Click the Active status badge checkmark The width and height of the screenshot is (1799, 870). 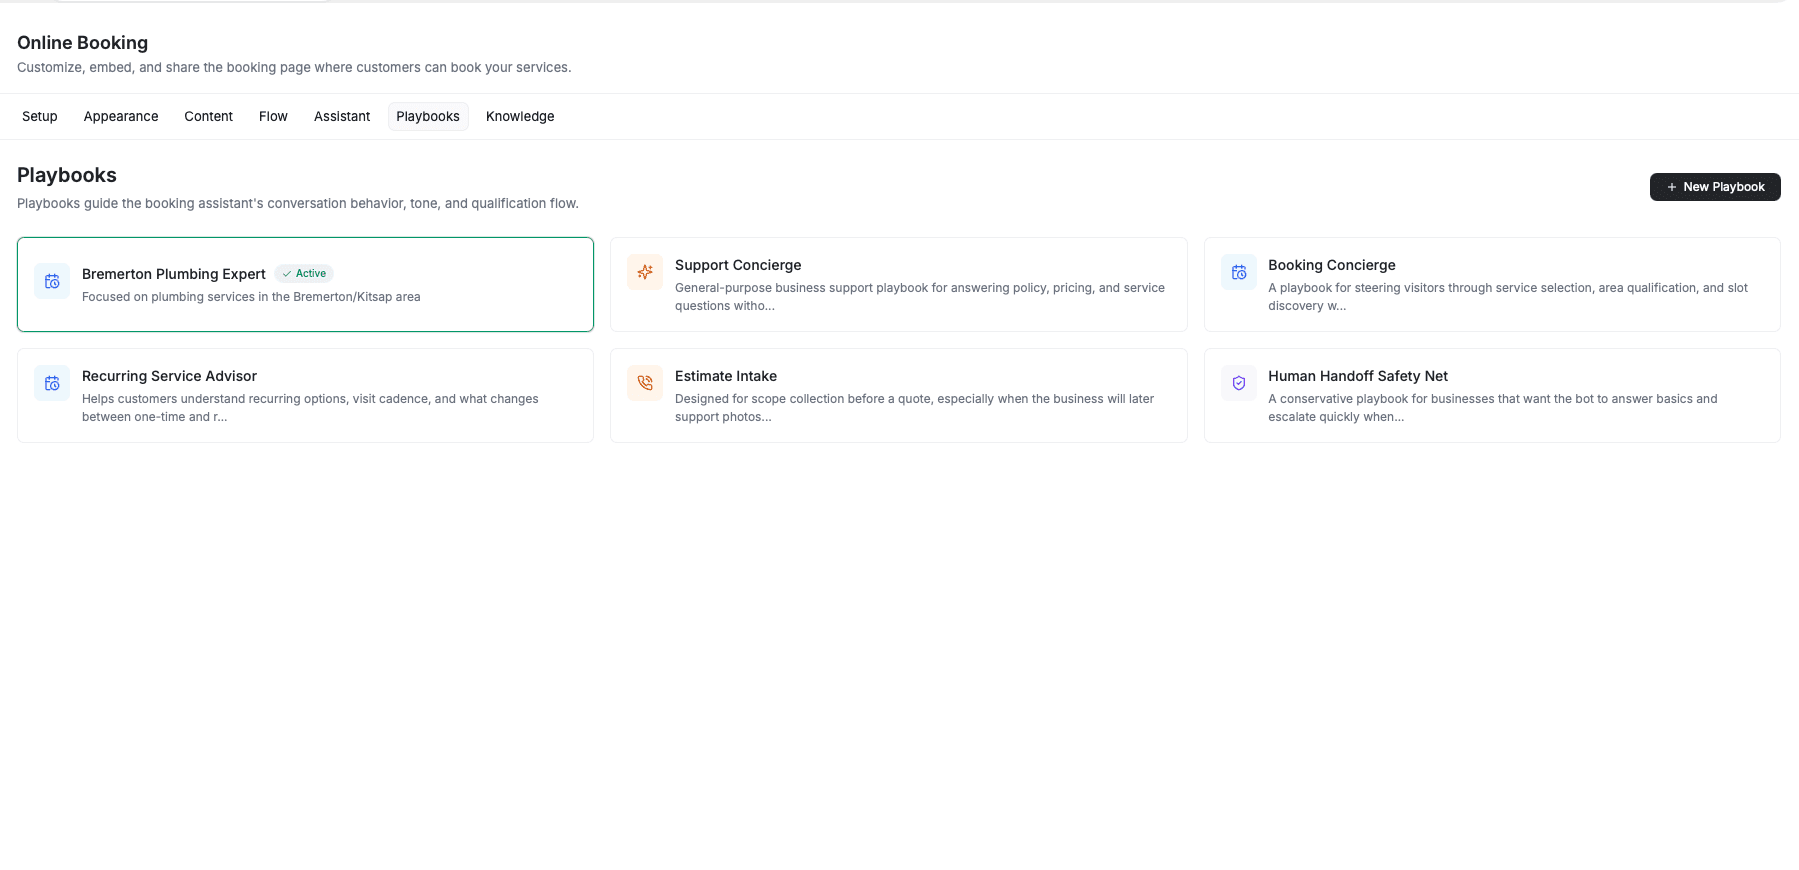(287, 274)
